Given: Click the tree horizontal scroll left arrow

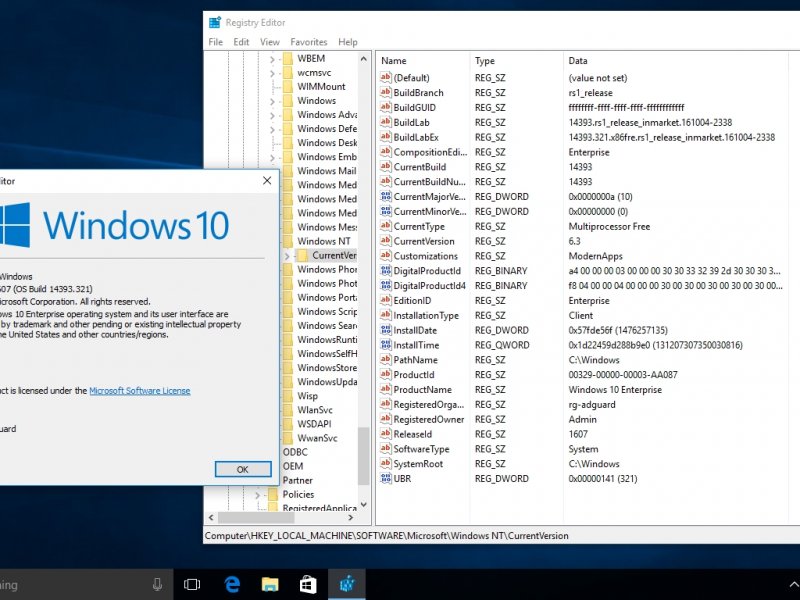Looking at the screenshot, I should (x=211, y=517).
